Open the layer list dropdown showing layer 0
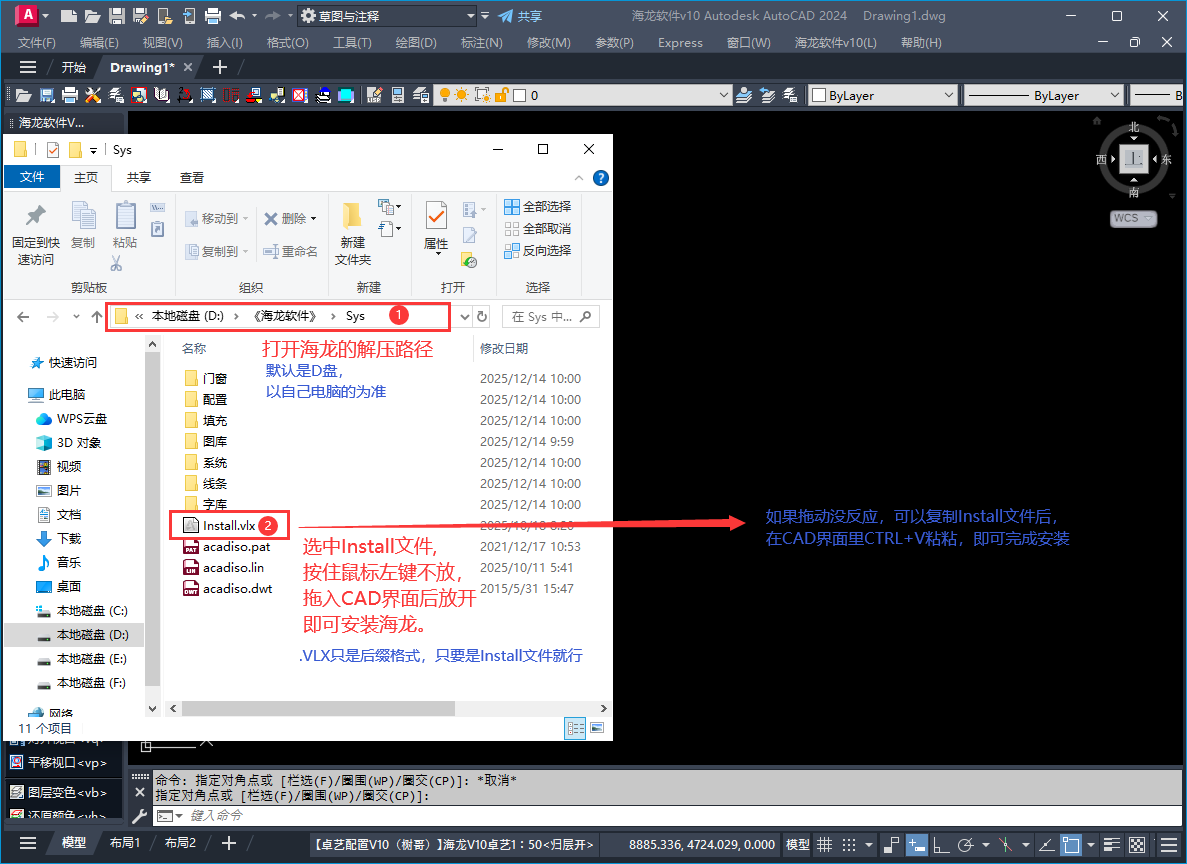 click(x=724, y=95)
